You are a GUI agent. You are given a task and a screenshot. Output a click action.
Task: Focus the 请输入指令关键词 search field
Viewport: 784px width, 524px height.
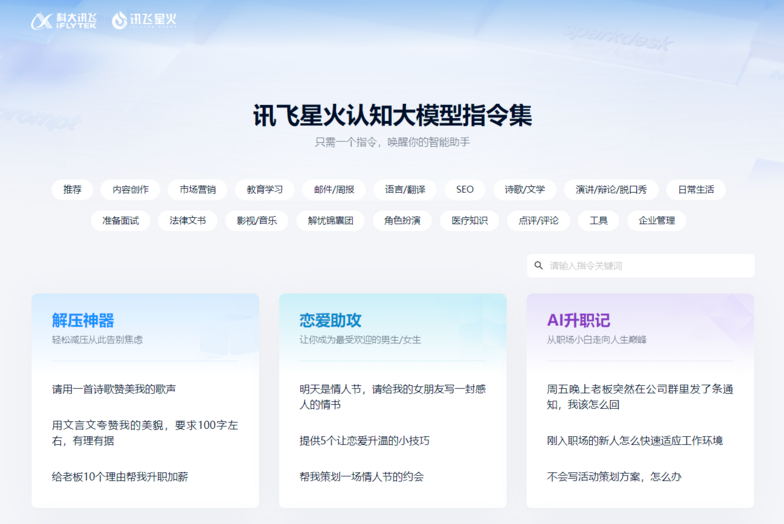pos(640,266)
